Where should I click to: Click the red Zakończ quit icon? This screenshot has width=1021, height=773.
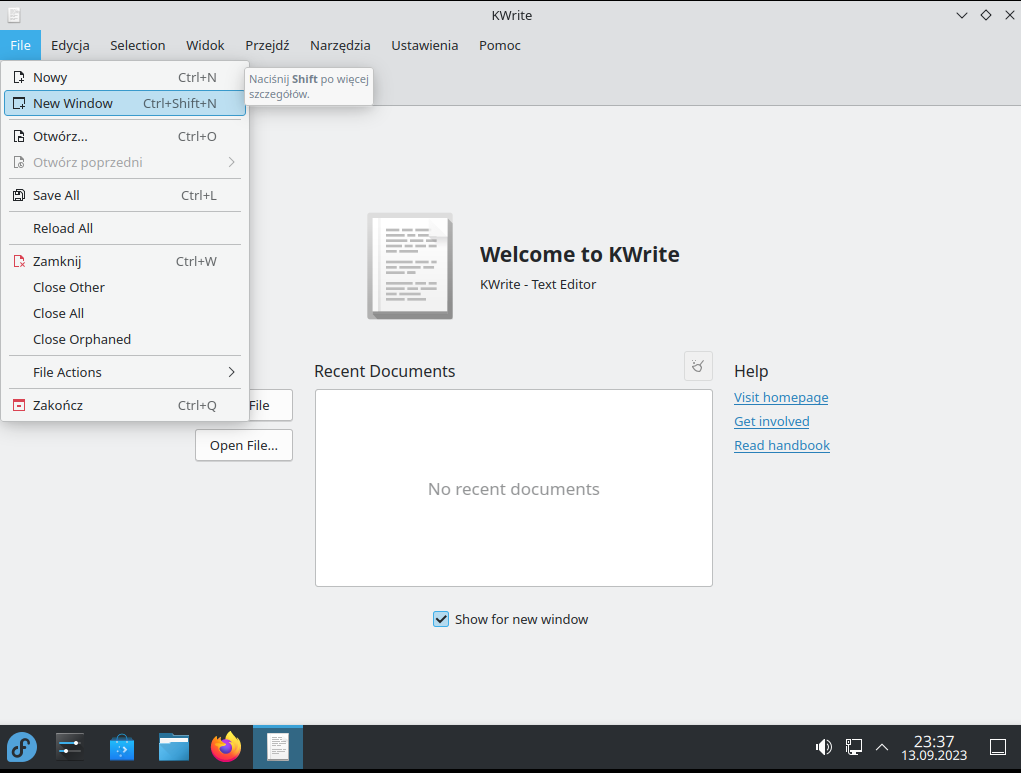[x=20, y=405]
